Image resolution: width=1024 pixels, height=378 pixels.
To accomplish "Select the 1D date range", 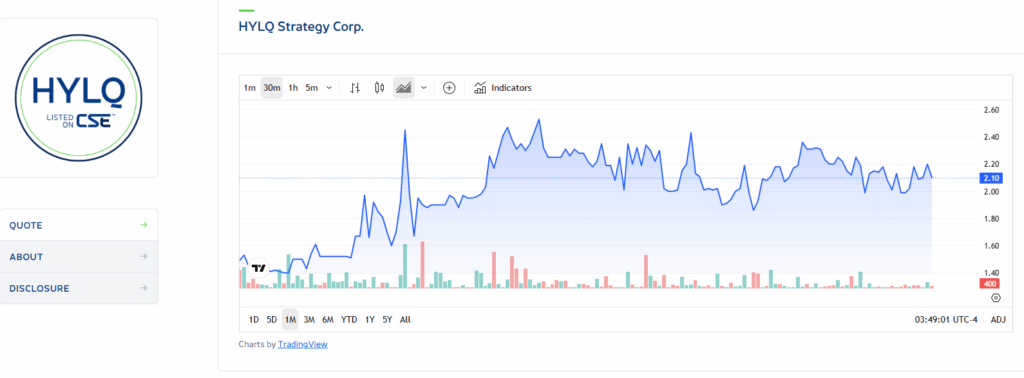I will click(x=254, y=320).
